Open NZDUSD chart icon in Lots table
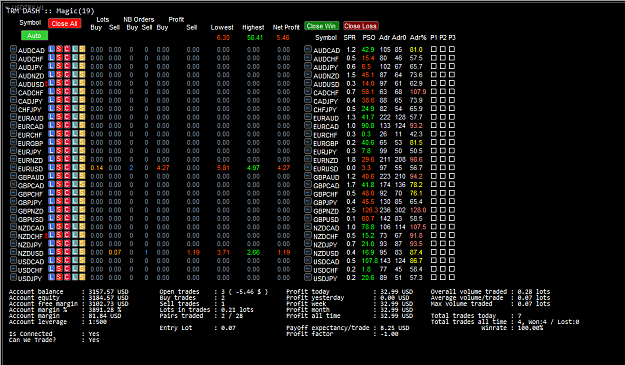This screenshot has height=365, width=625. [x=13, y=252]
